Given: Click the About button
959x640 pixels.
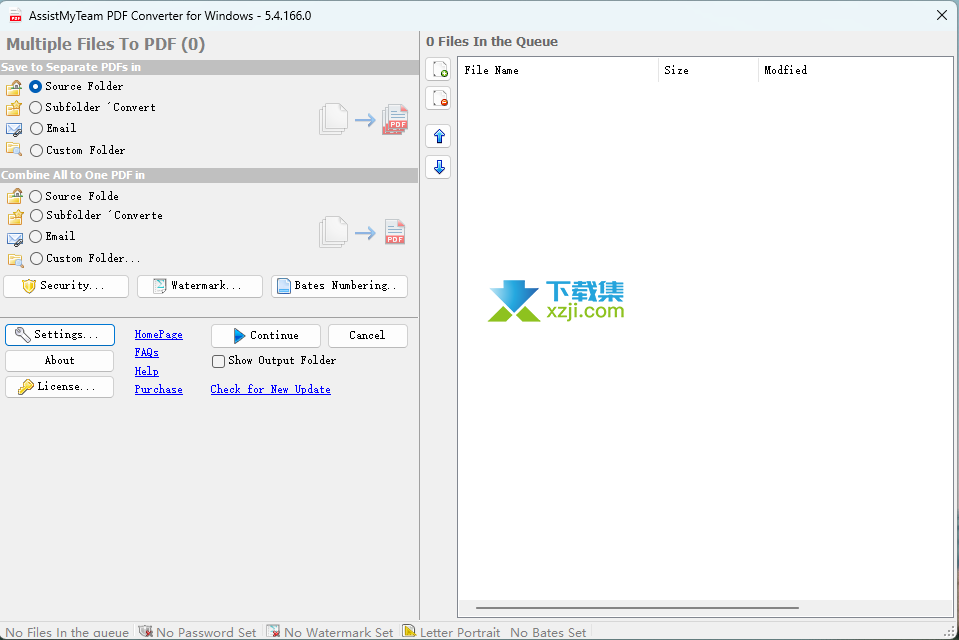Looking at the screenshot, I should [59, 361].
